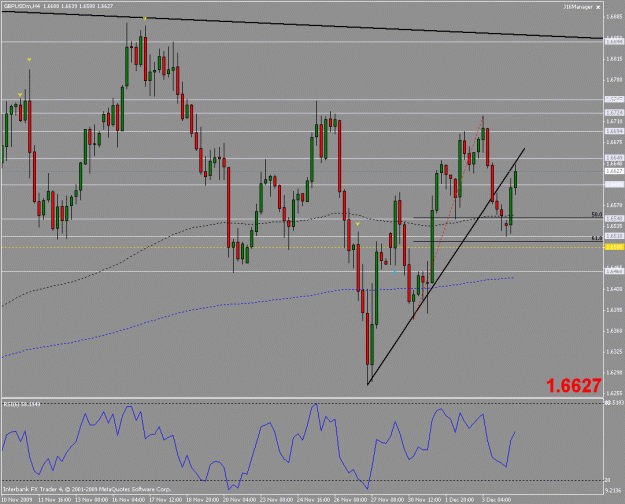
Task: Click the 1.6815 price axis label
Action: (x=614, y=59)
